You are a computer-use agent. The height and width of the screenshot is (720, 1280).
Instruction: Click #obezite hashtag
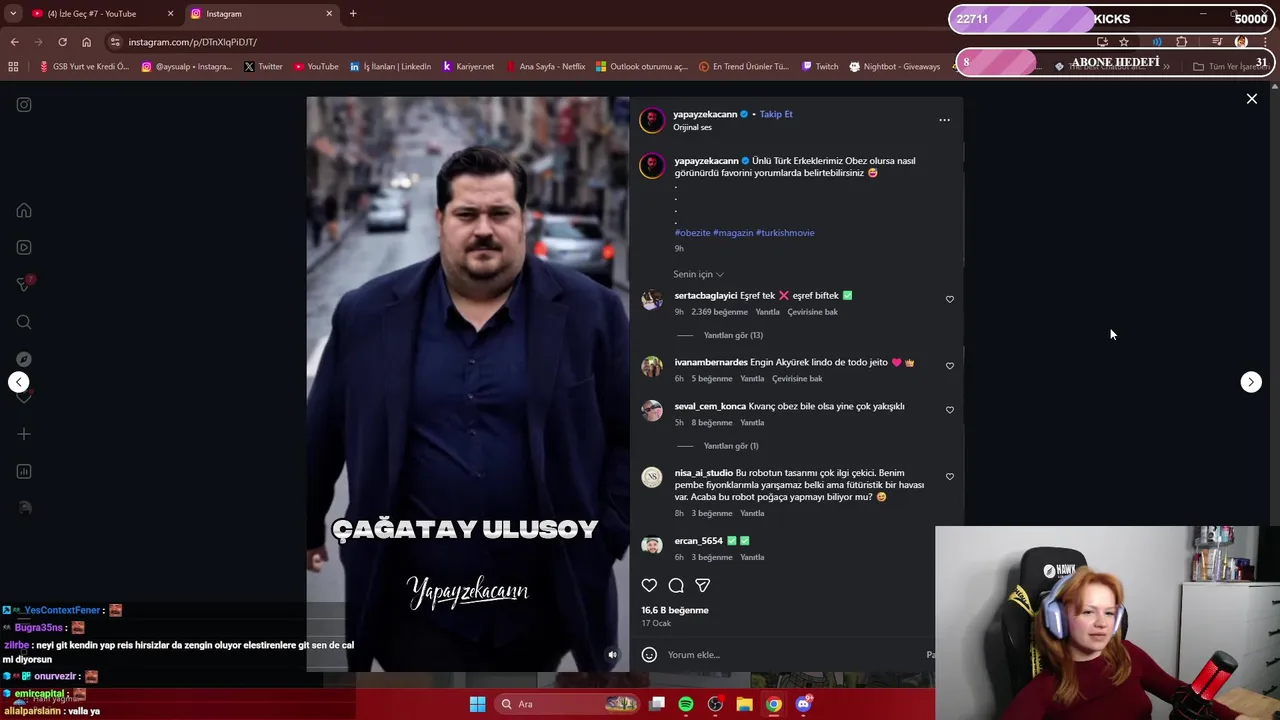[x=692, y=233]
